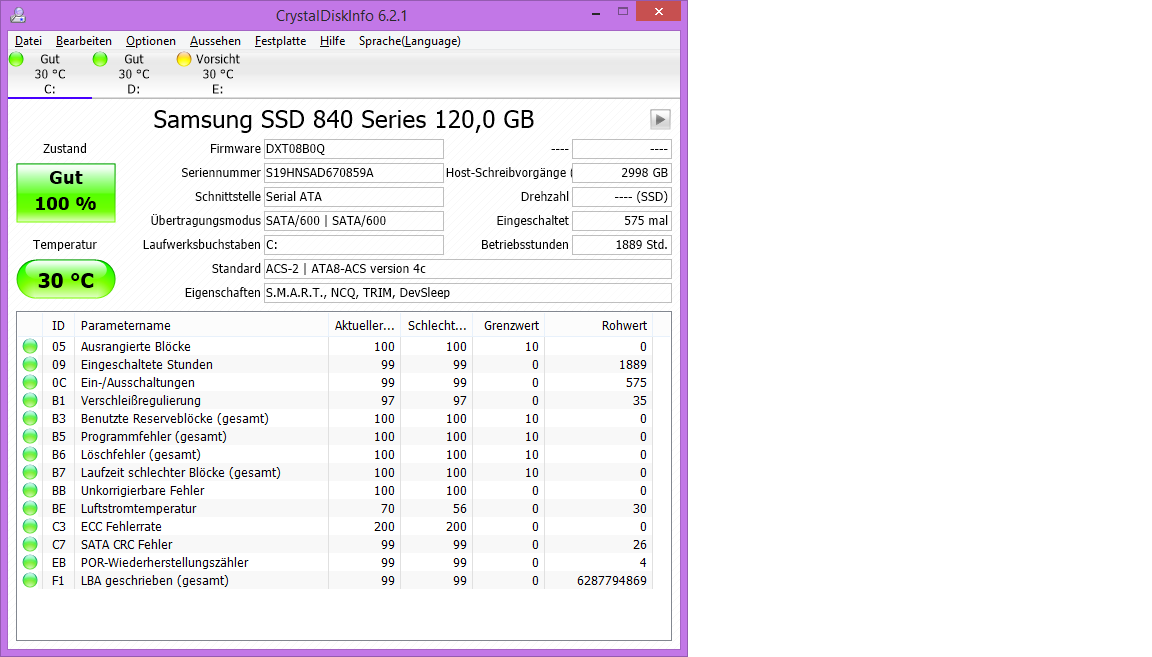Click the Schnittstelle field Serial ATA
This screenshot has height=657, width=1152.
pos(353,197)
